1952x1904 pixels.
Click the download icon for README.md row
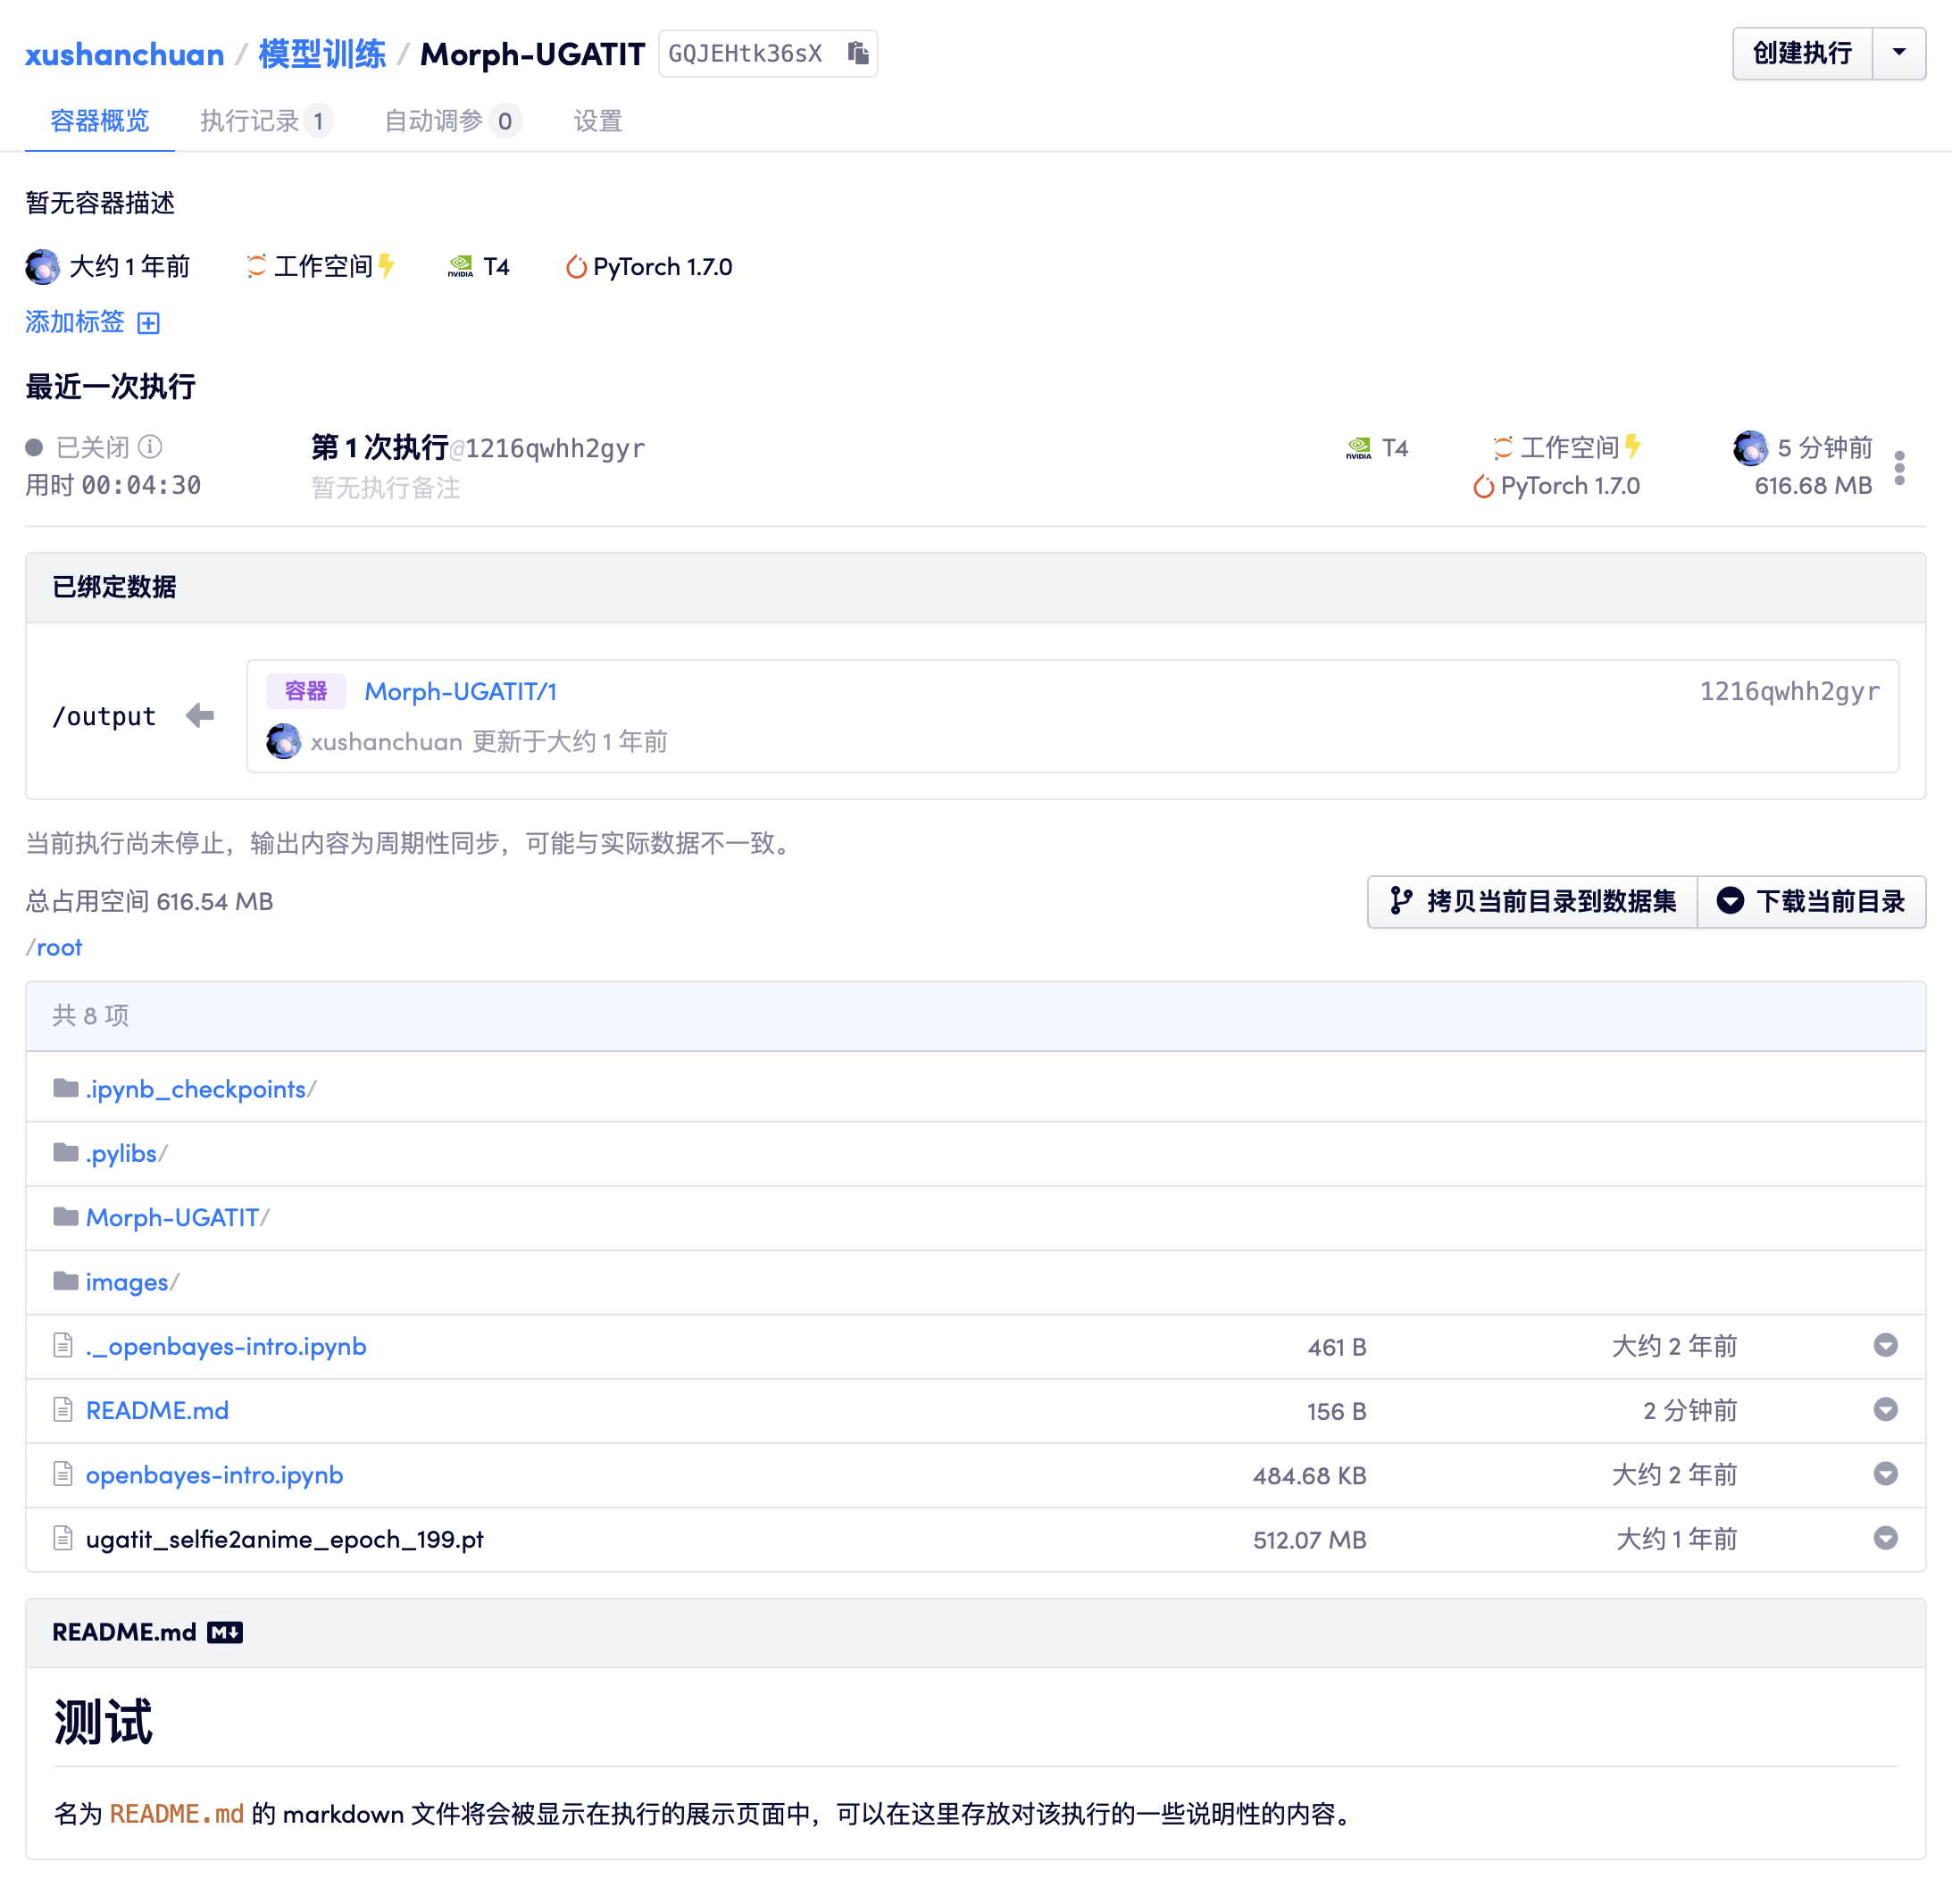tap(1885, 1410)
